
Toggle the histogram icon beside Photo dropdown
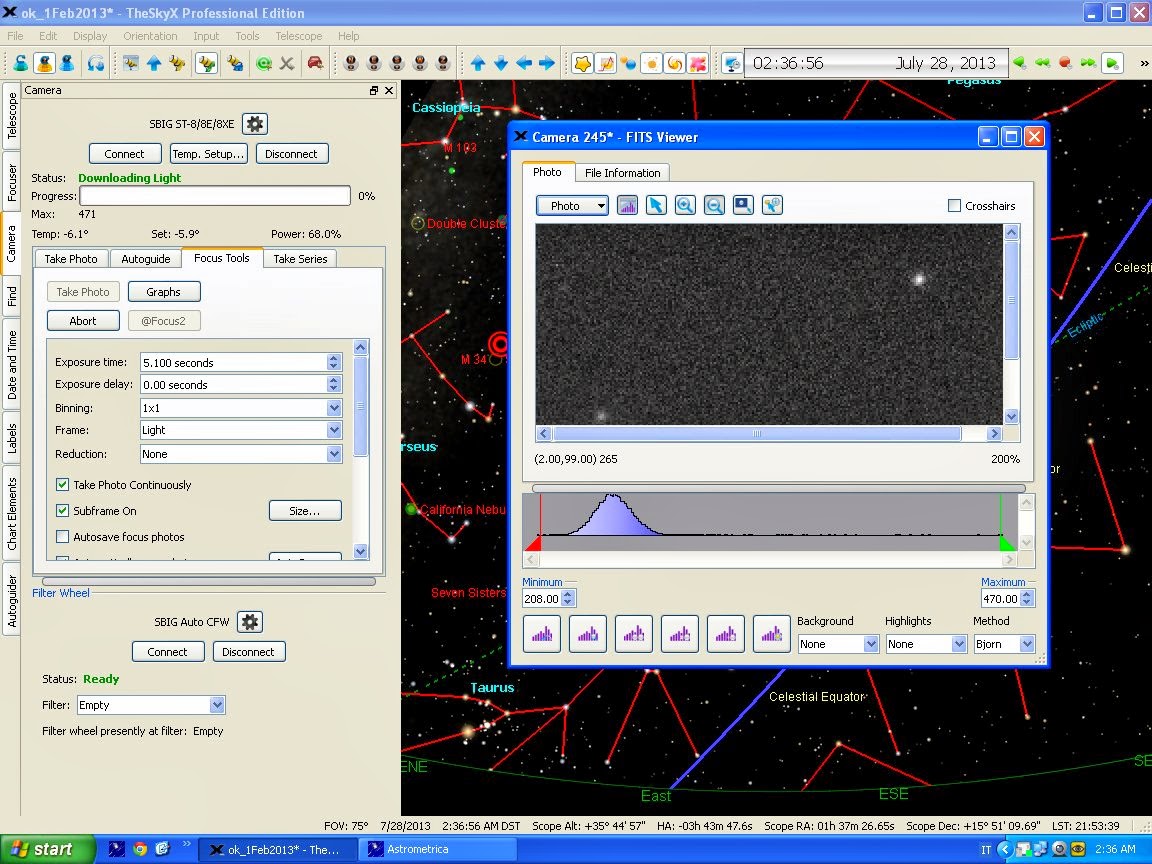(627, 205)
